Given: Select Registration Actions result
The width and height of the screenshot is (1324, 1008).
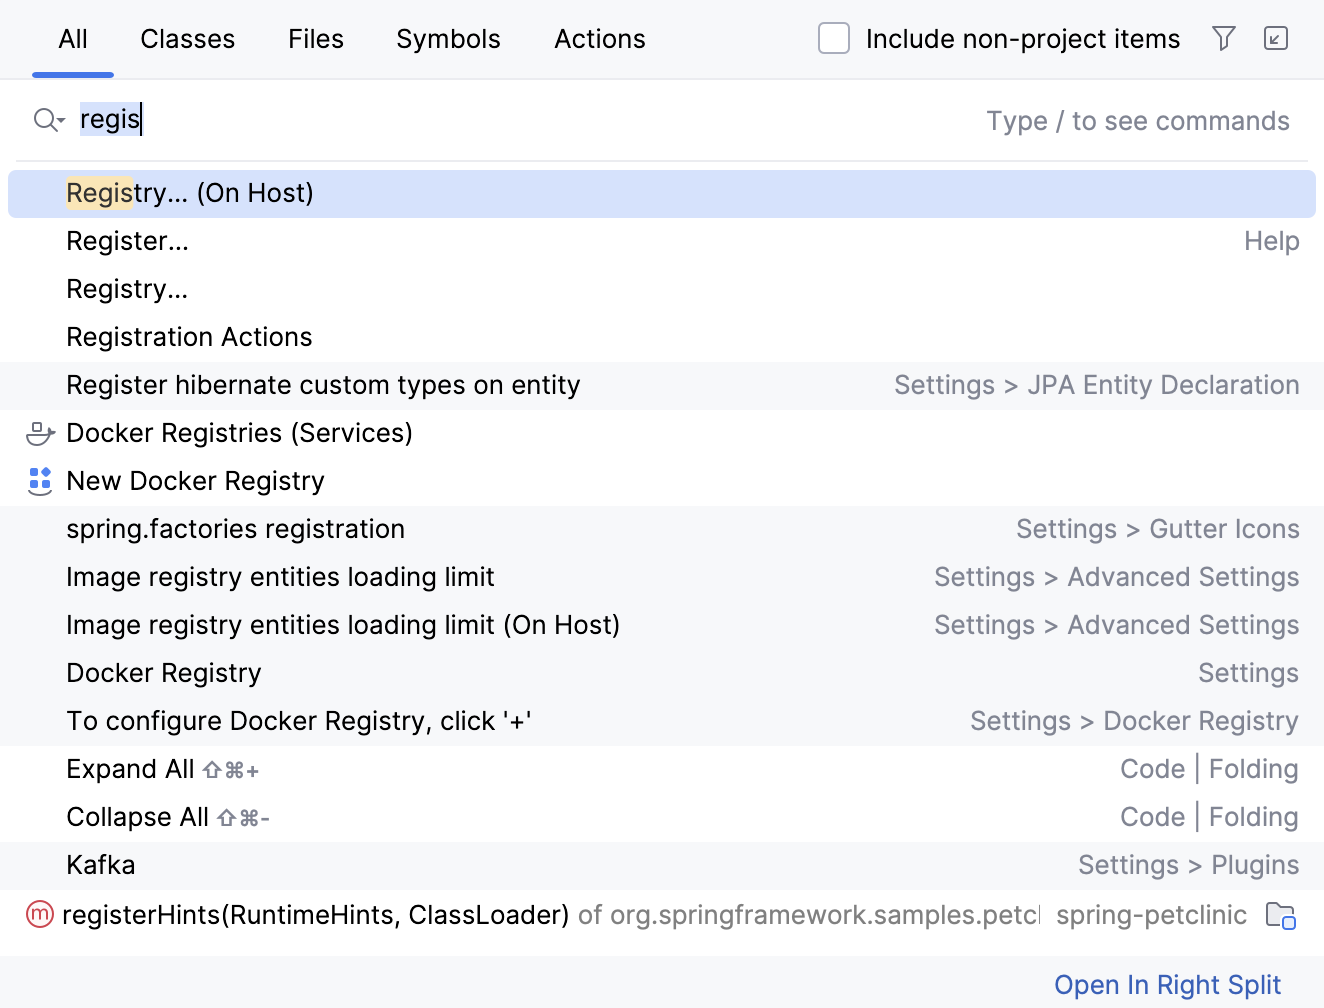Looking at the screenshot, I should (189, 337).
